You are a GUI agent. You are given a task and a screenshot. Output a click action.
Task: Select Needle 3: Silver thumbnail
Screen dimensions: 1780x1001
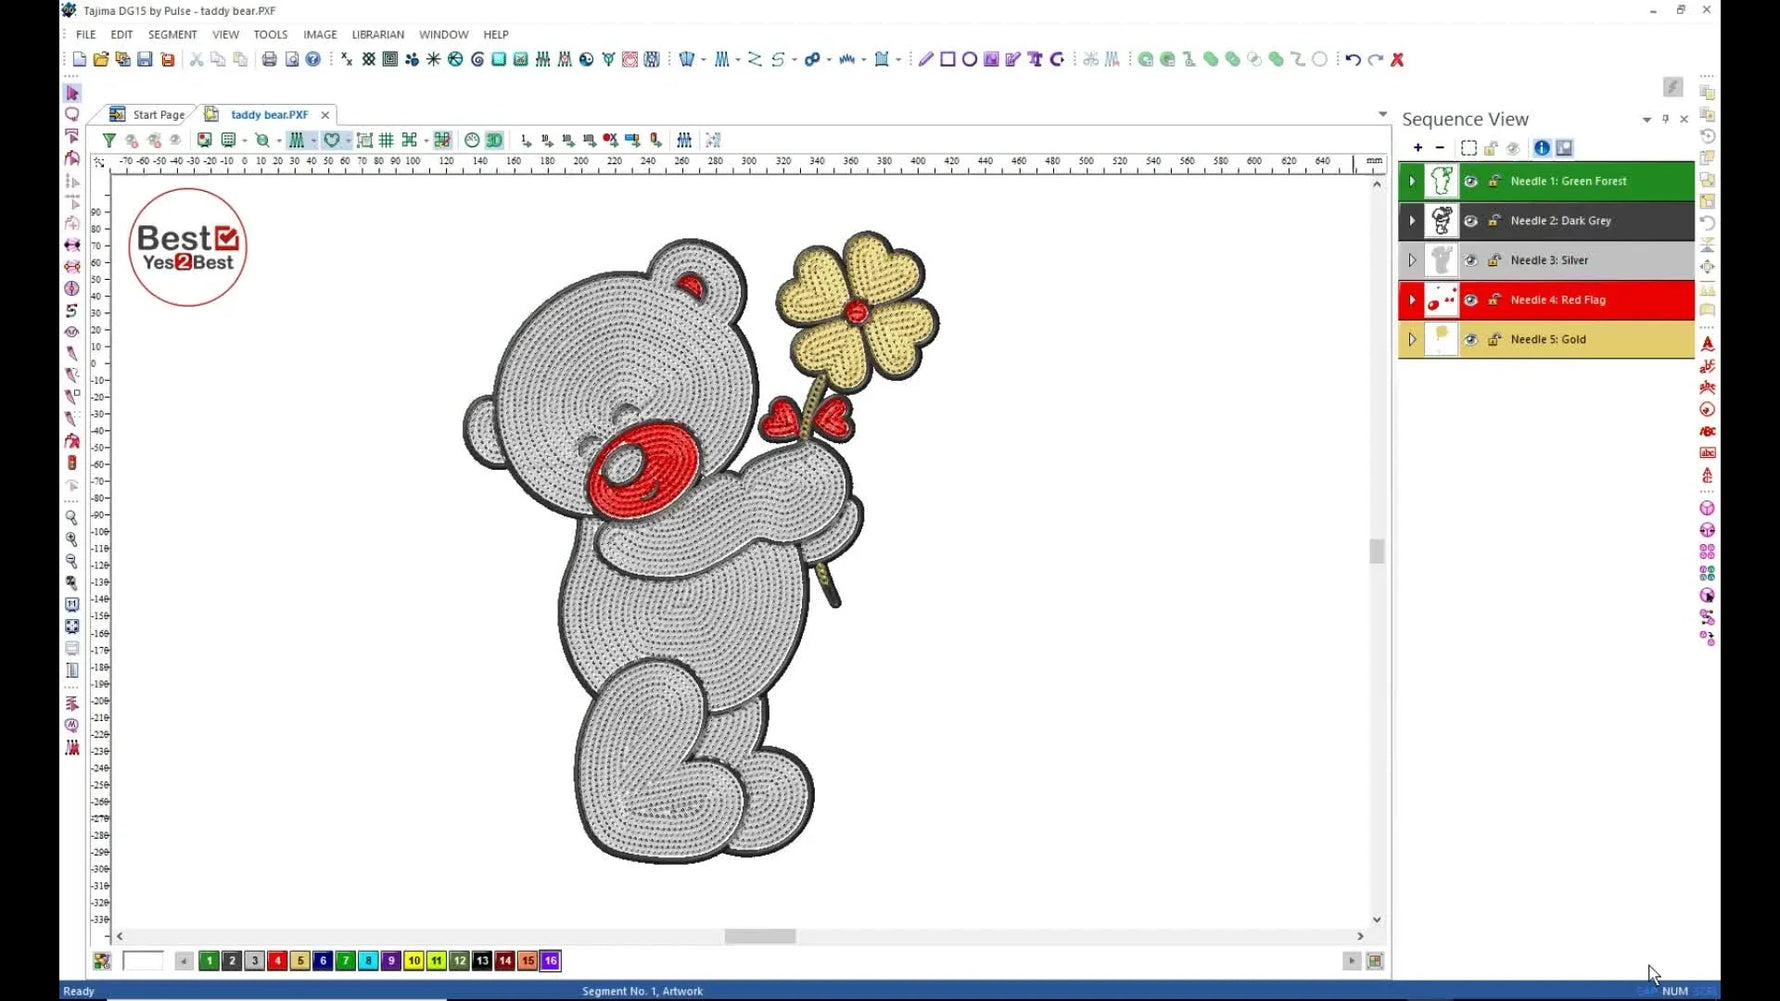point(1441,260)
